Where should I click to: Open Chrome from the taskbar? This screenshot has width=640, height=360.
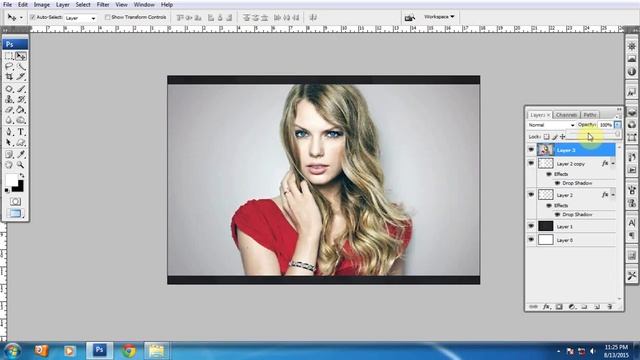click(x=129, y=351)
